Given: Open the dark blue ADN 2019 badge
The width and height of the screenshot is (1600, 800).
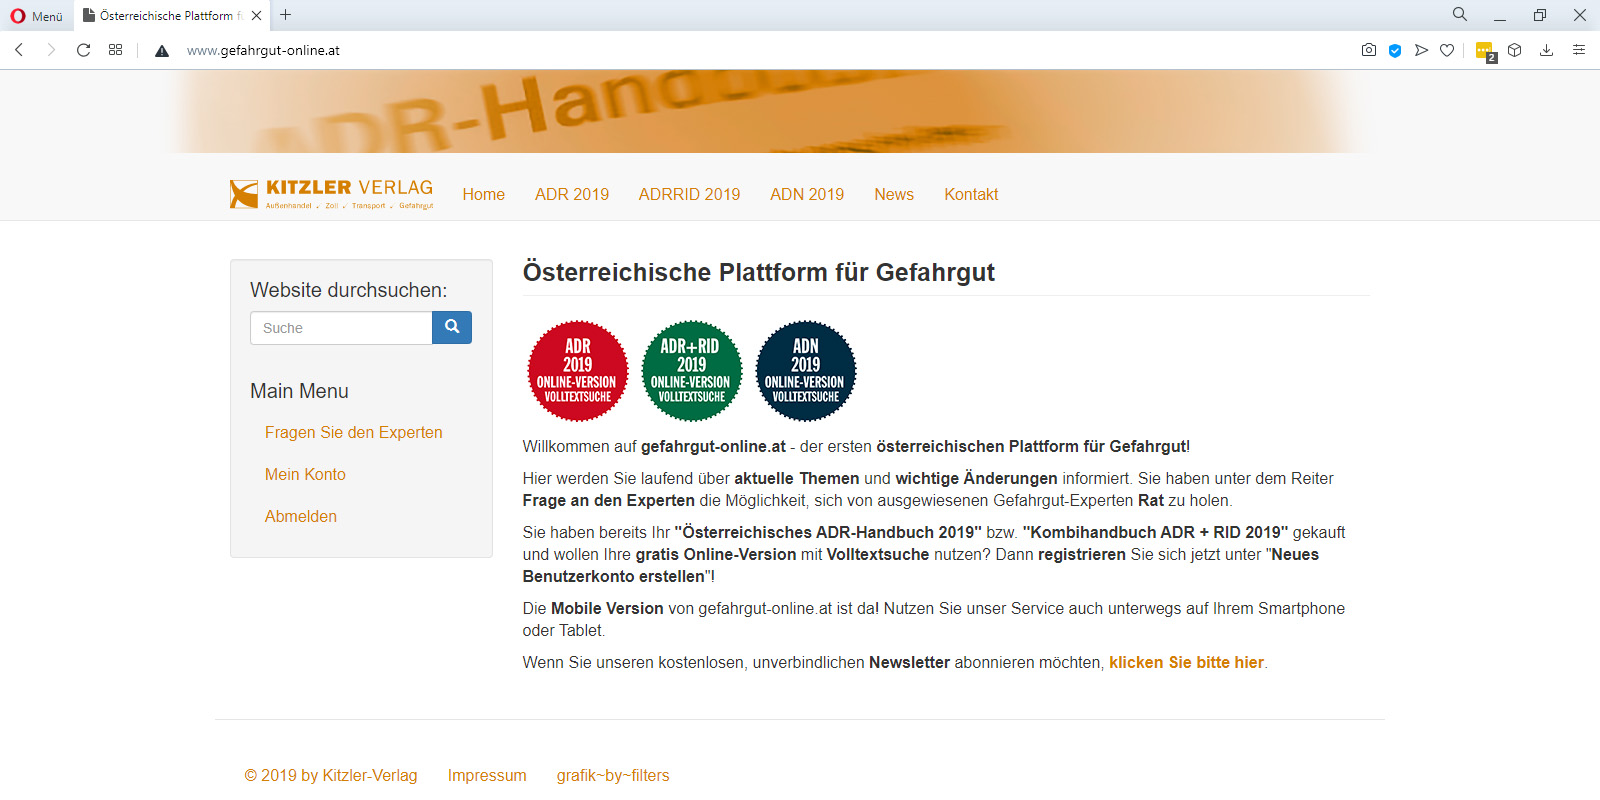Looking at the screenshot, I should [x=806, y=371].
